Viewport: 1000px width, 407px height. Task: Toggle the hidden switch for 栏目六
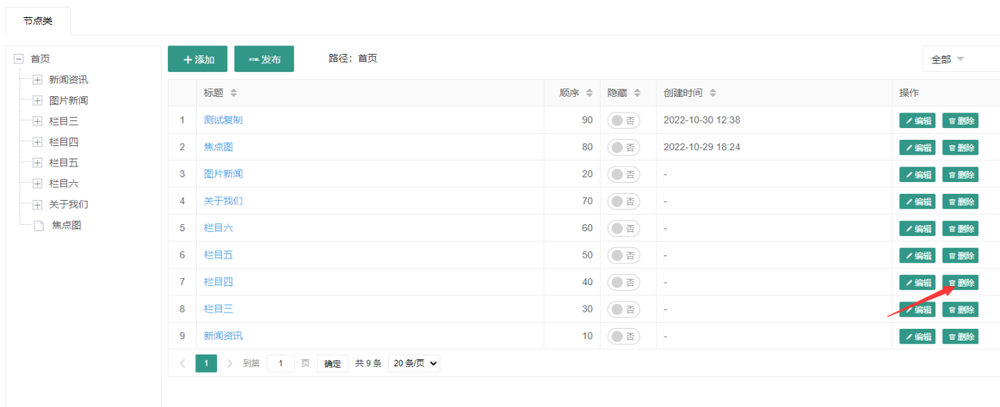(x=624, y=228)
